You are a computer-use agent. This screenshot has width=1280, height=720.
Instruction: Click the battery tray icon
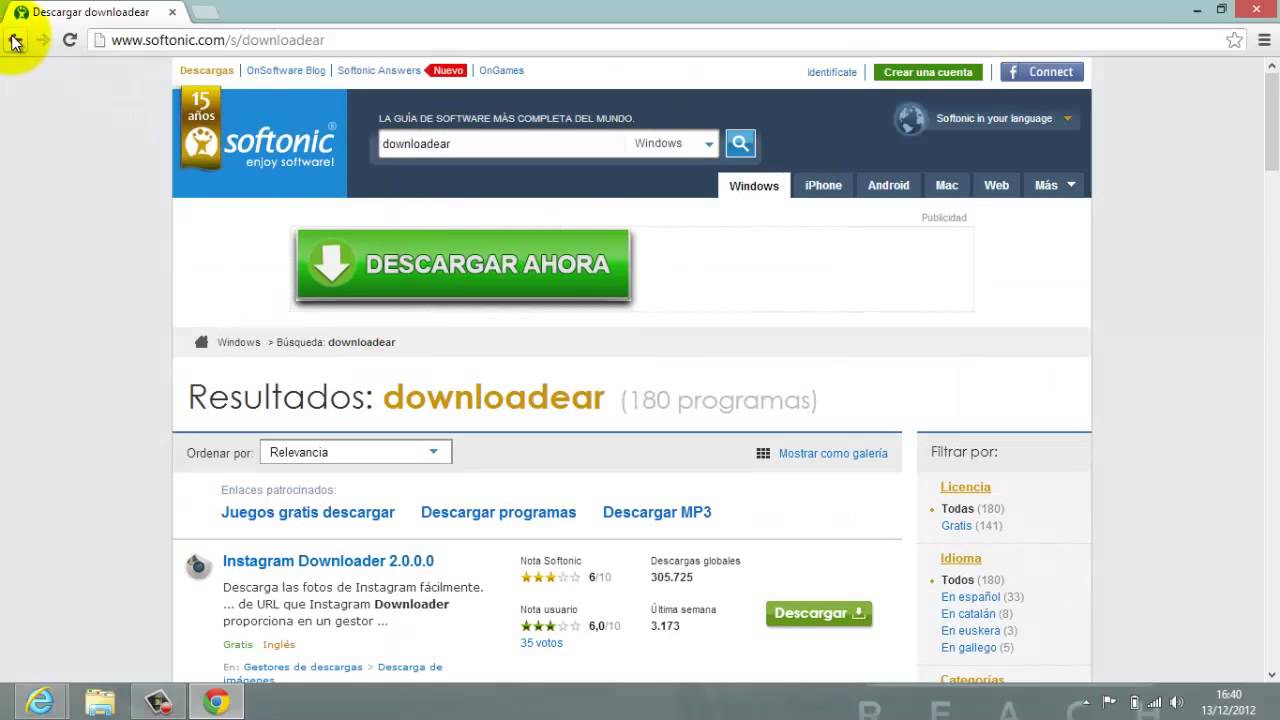point(1134,702)
